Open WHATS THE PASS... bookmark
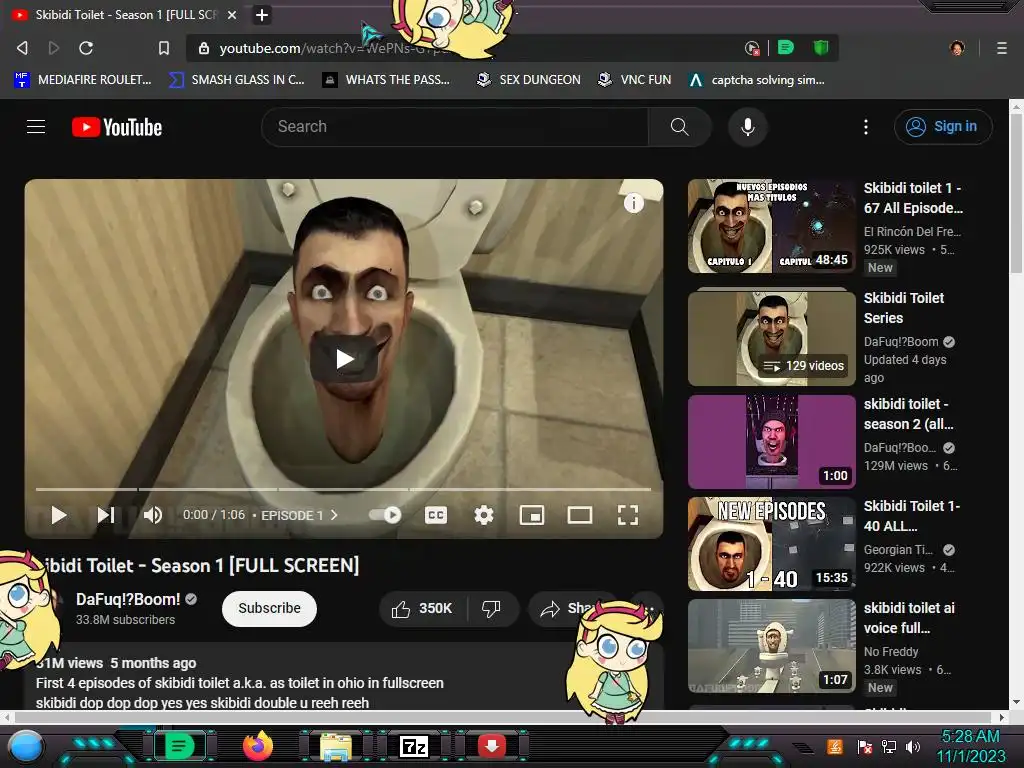Image resolution: width=1024 pixels, height=768 pixels. [x=387, y=80]
